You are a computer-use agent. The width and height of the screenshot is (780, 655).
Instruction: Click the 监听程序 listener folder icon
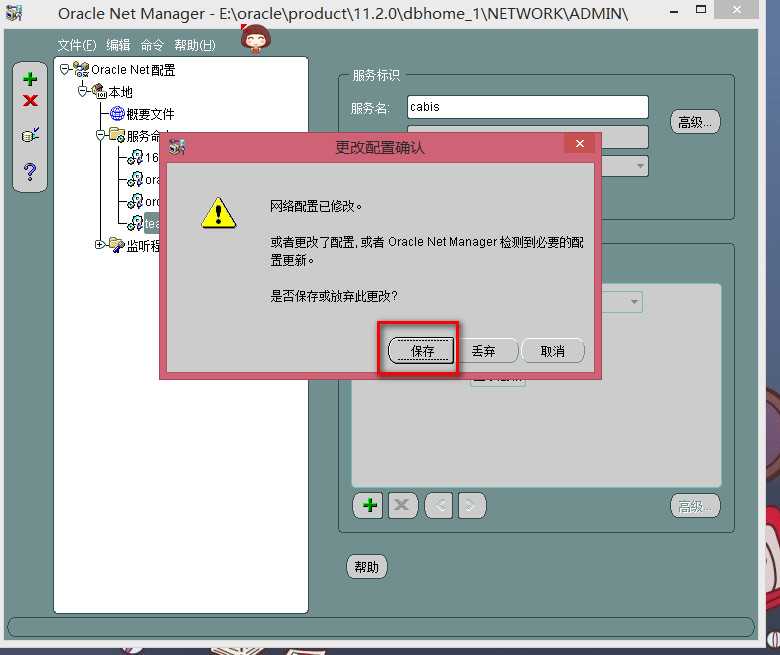(117, 244)
